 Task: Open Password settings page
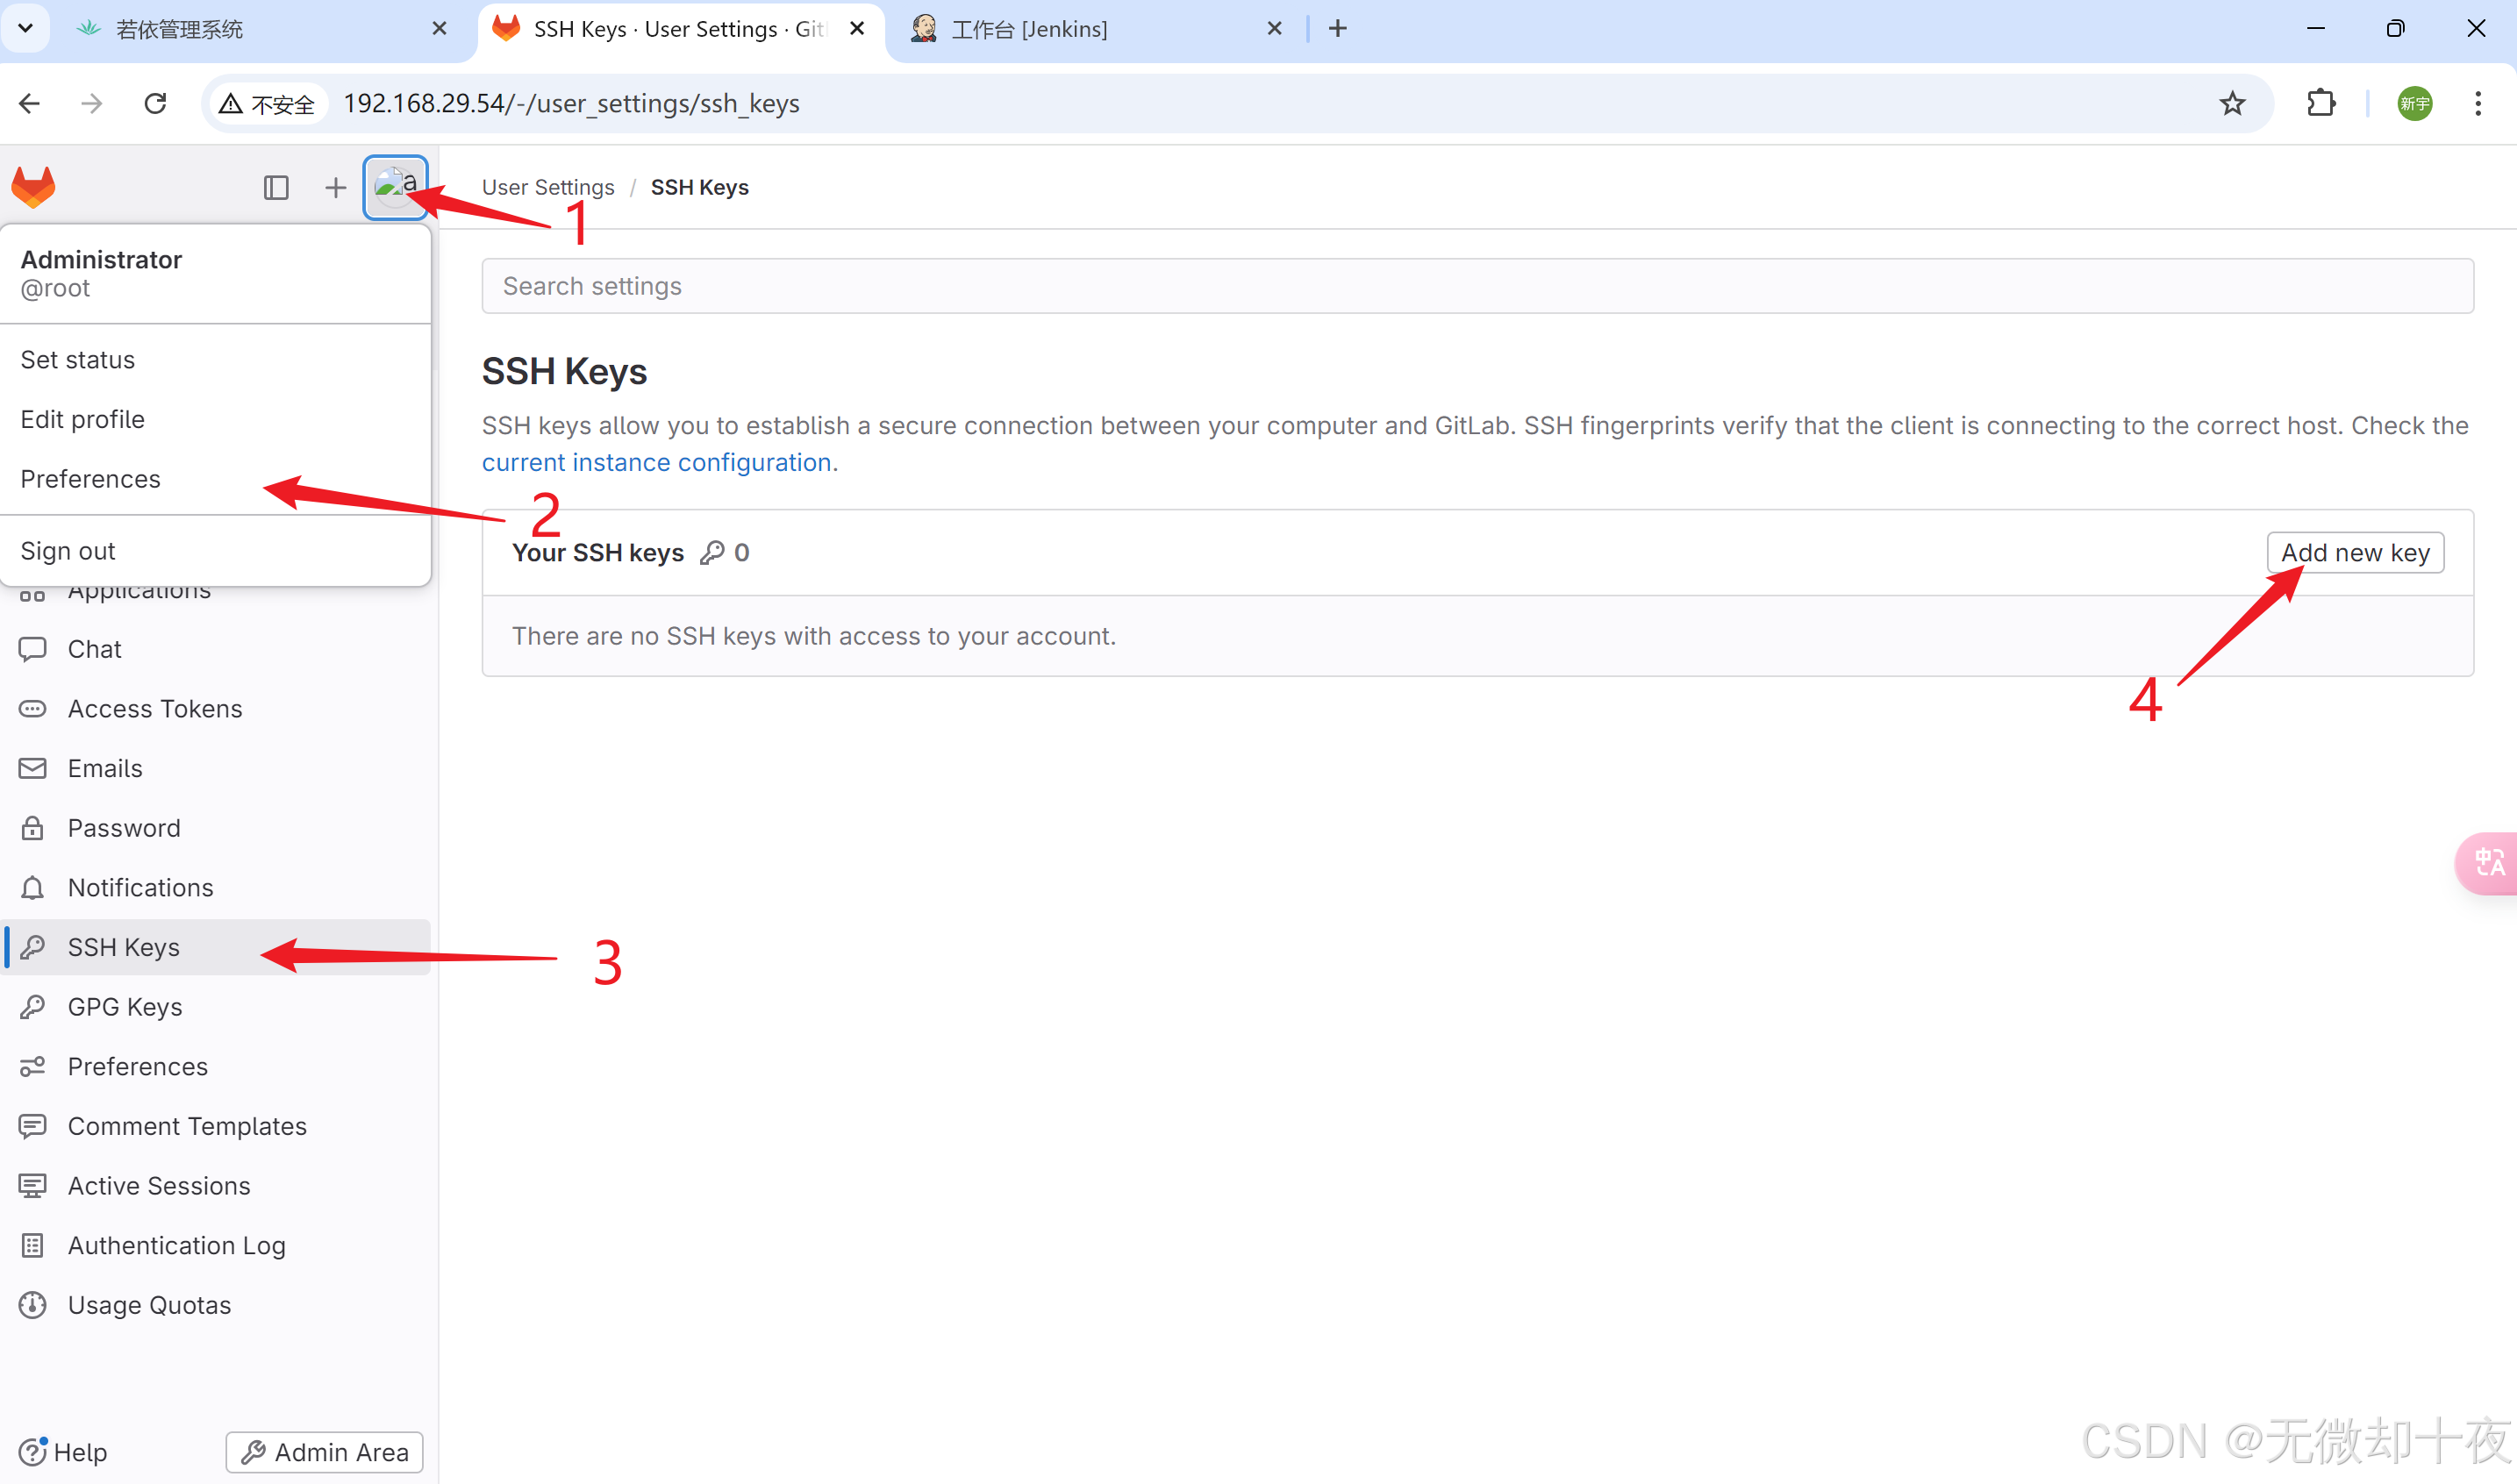pyautogui.click(x=124, y=828)
